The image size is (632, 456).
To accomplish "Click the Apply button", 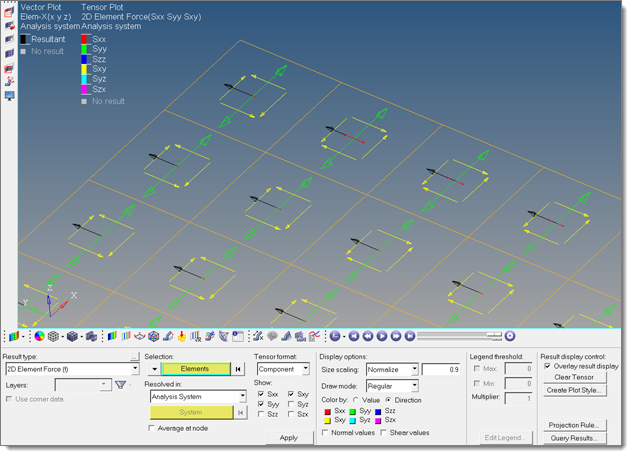I will click(289, 437).
